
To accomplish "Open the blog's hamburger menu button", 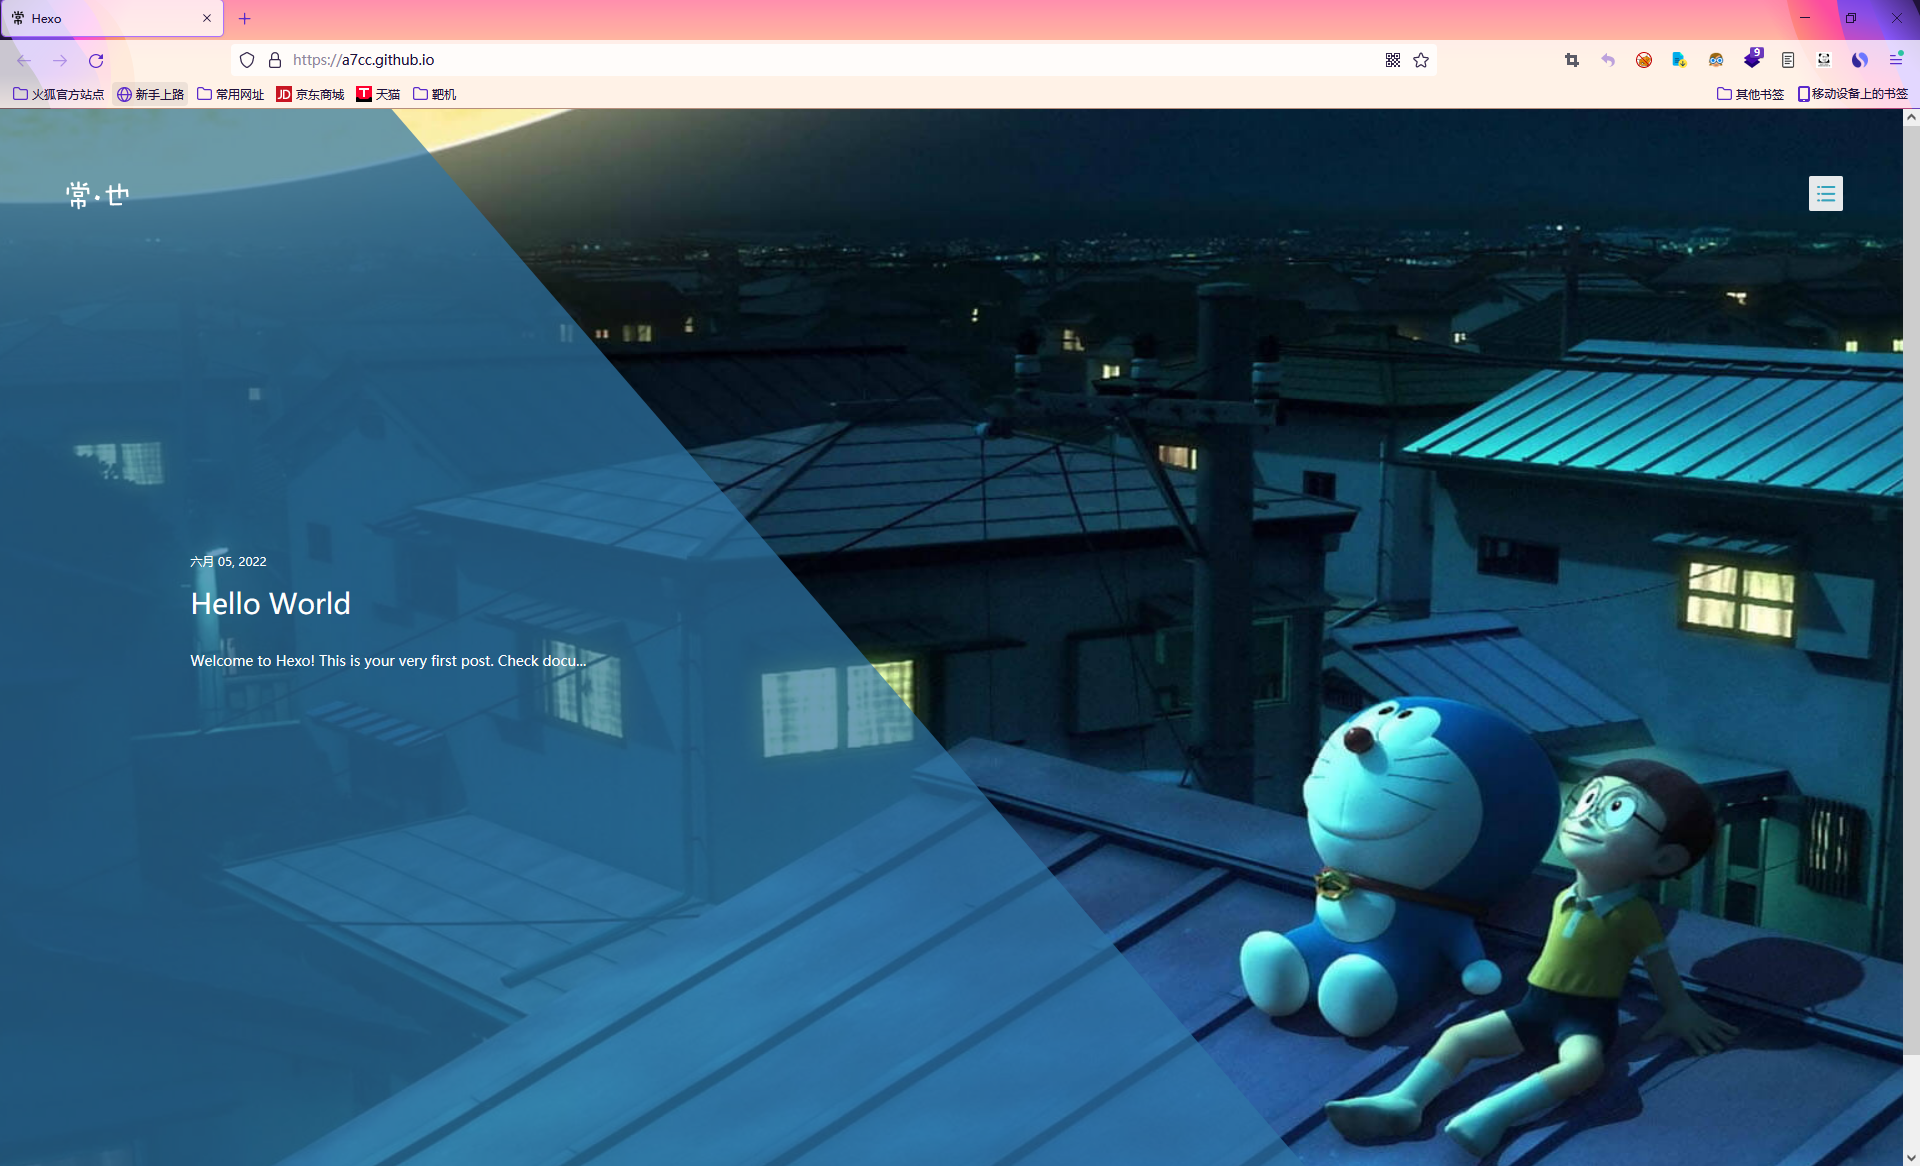I will (x=1825, y=193).
